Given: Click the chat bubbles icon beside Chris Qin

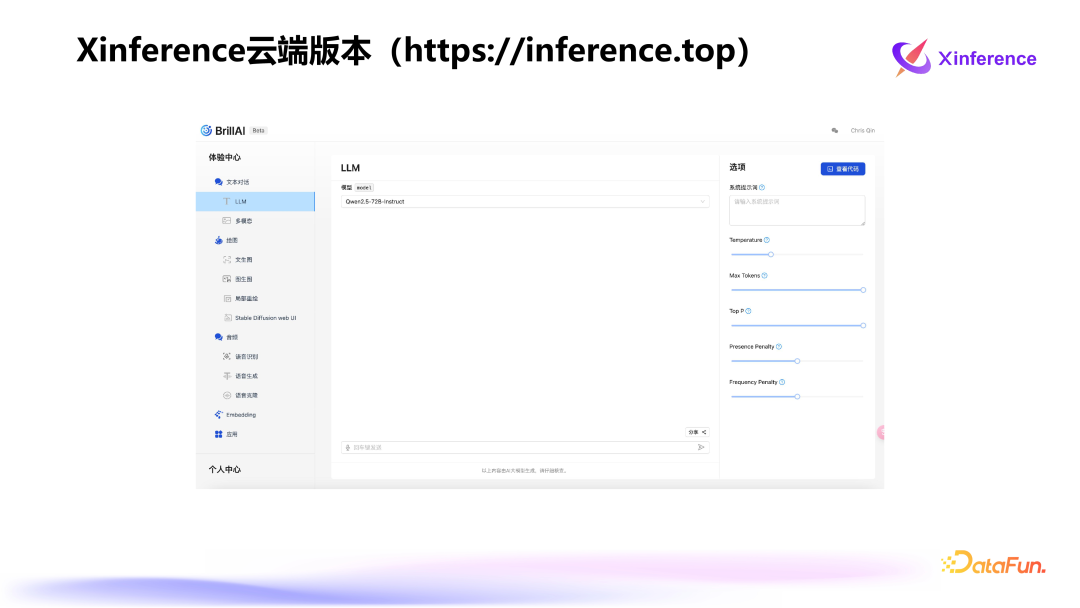Looking at the screenshot, I should (x=835, y=130).
